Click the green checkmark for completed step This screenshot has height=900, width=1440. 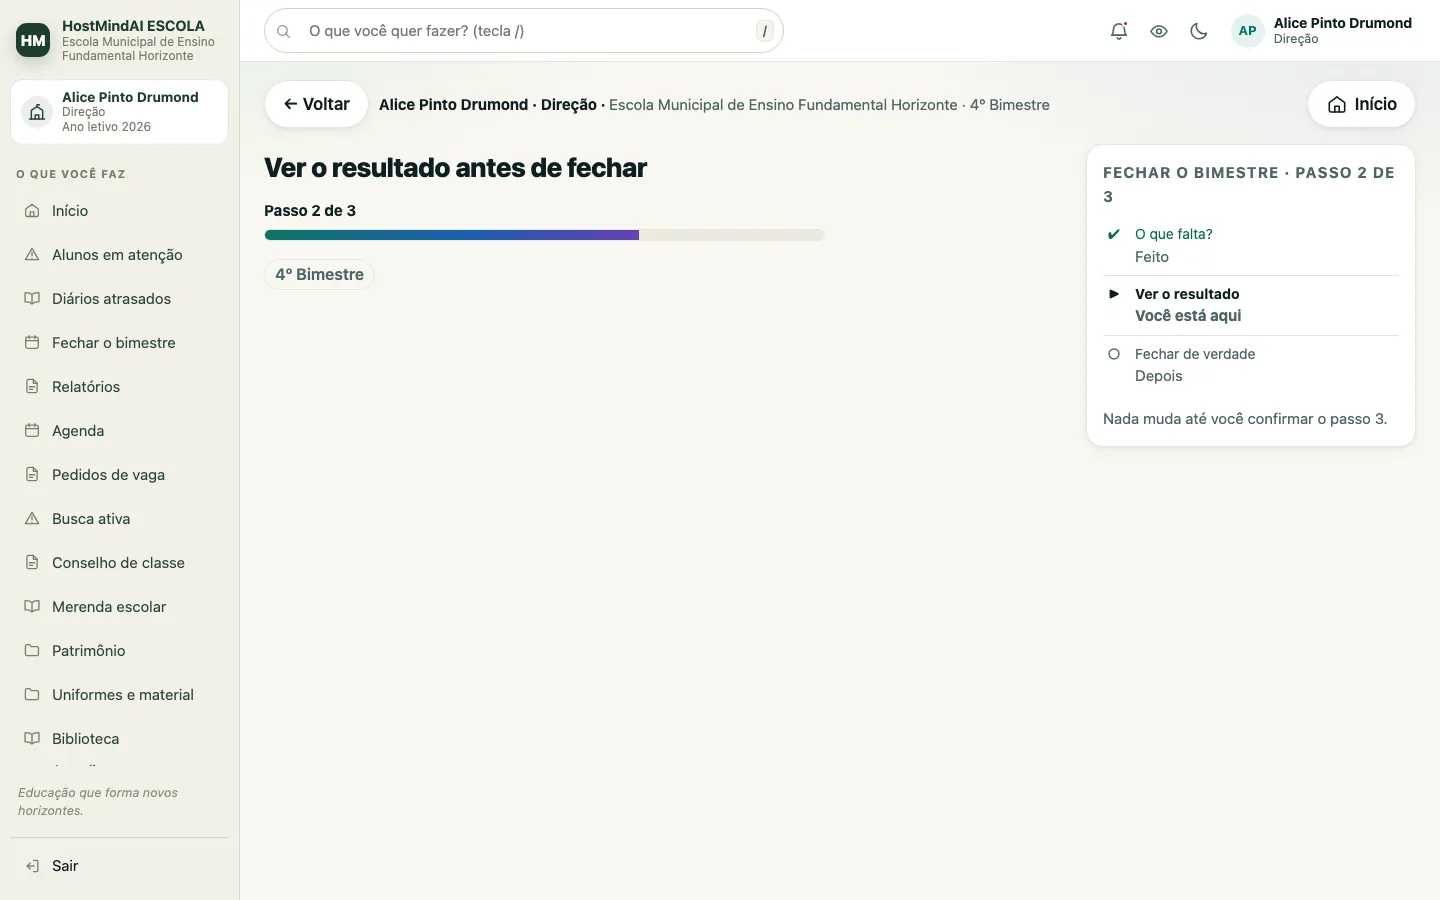point(1113,234)
